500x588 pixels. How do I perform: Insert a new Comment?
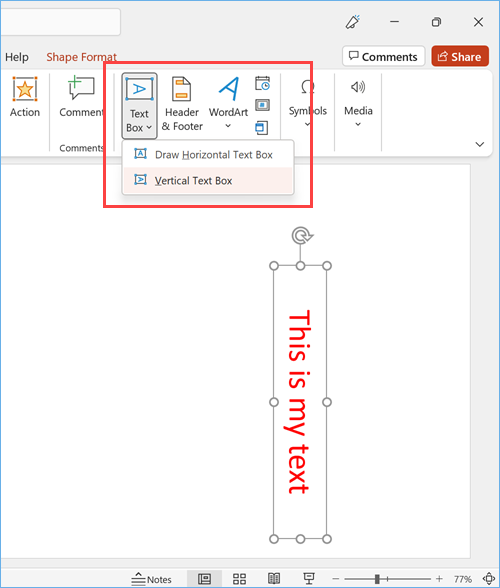pos(81,97)
